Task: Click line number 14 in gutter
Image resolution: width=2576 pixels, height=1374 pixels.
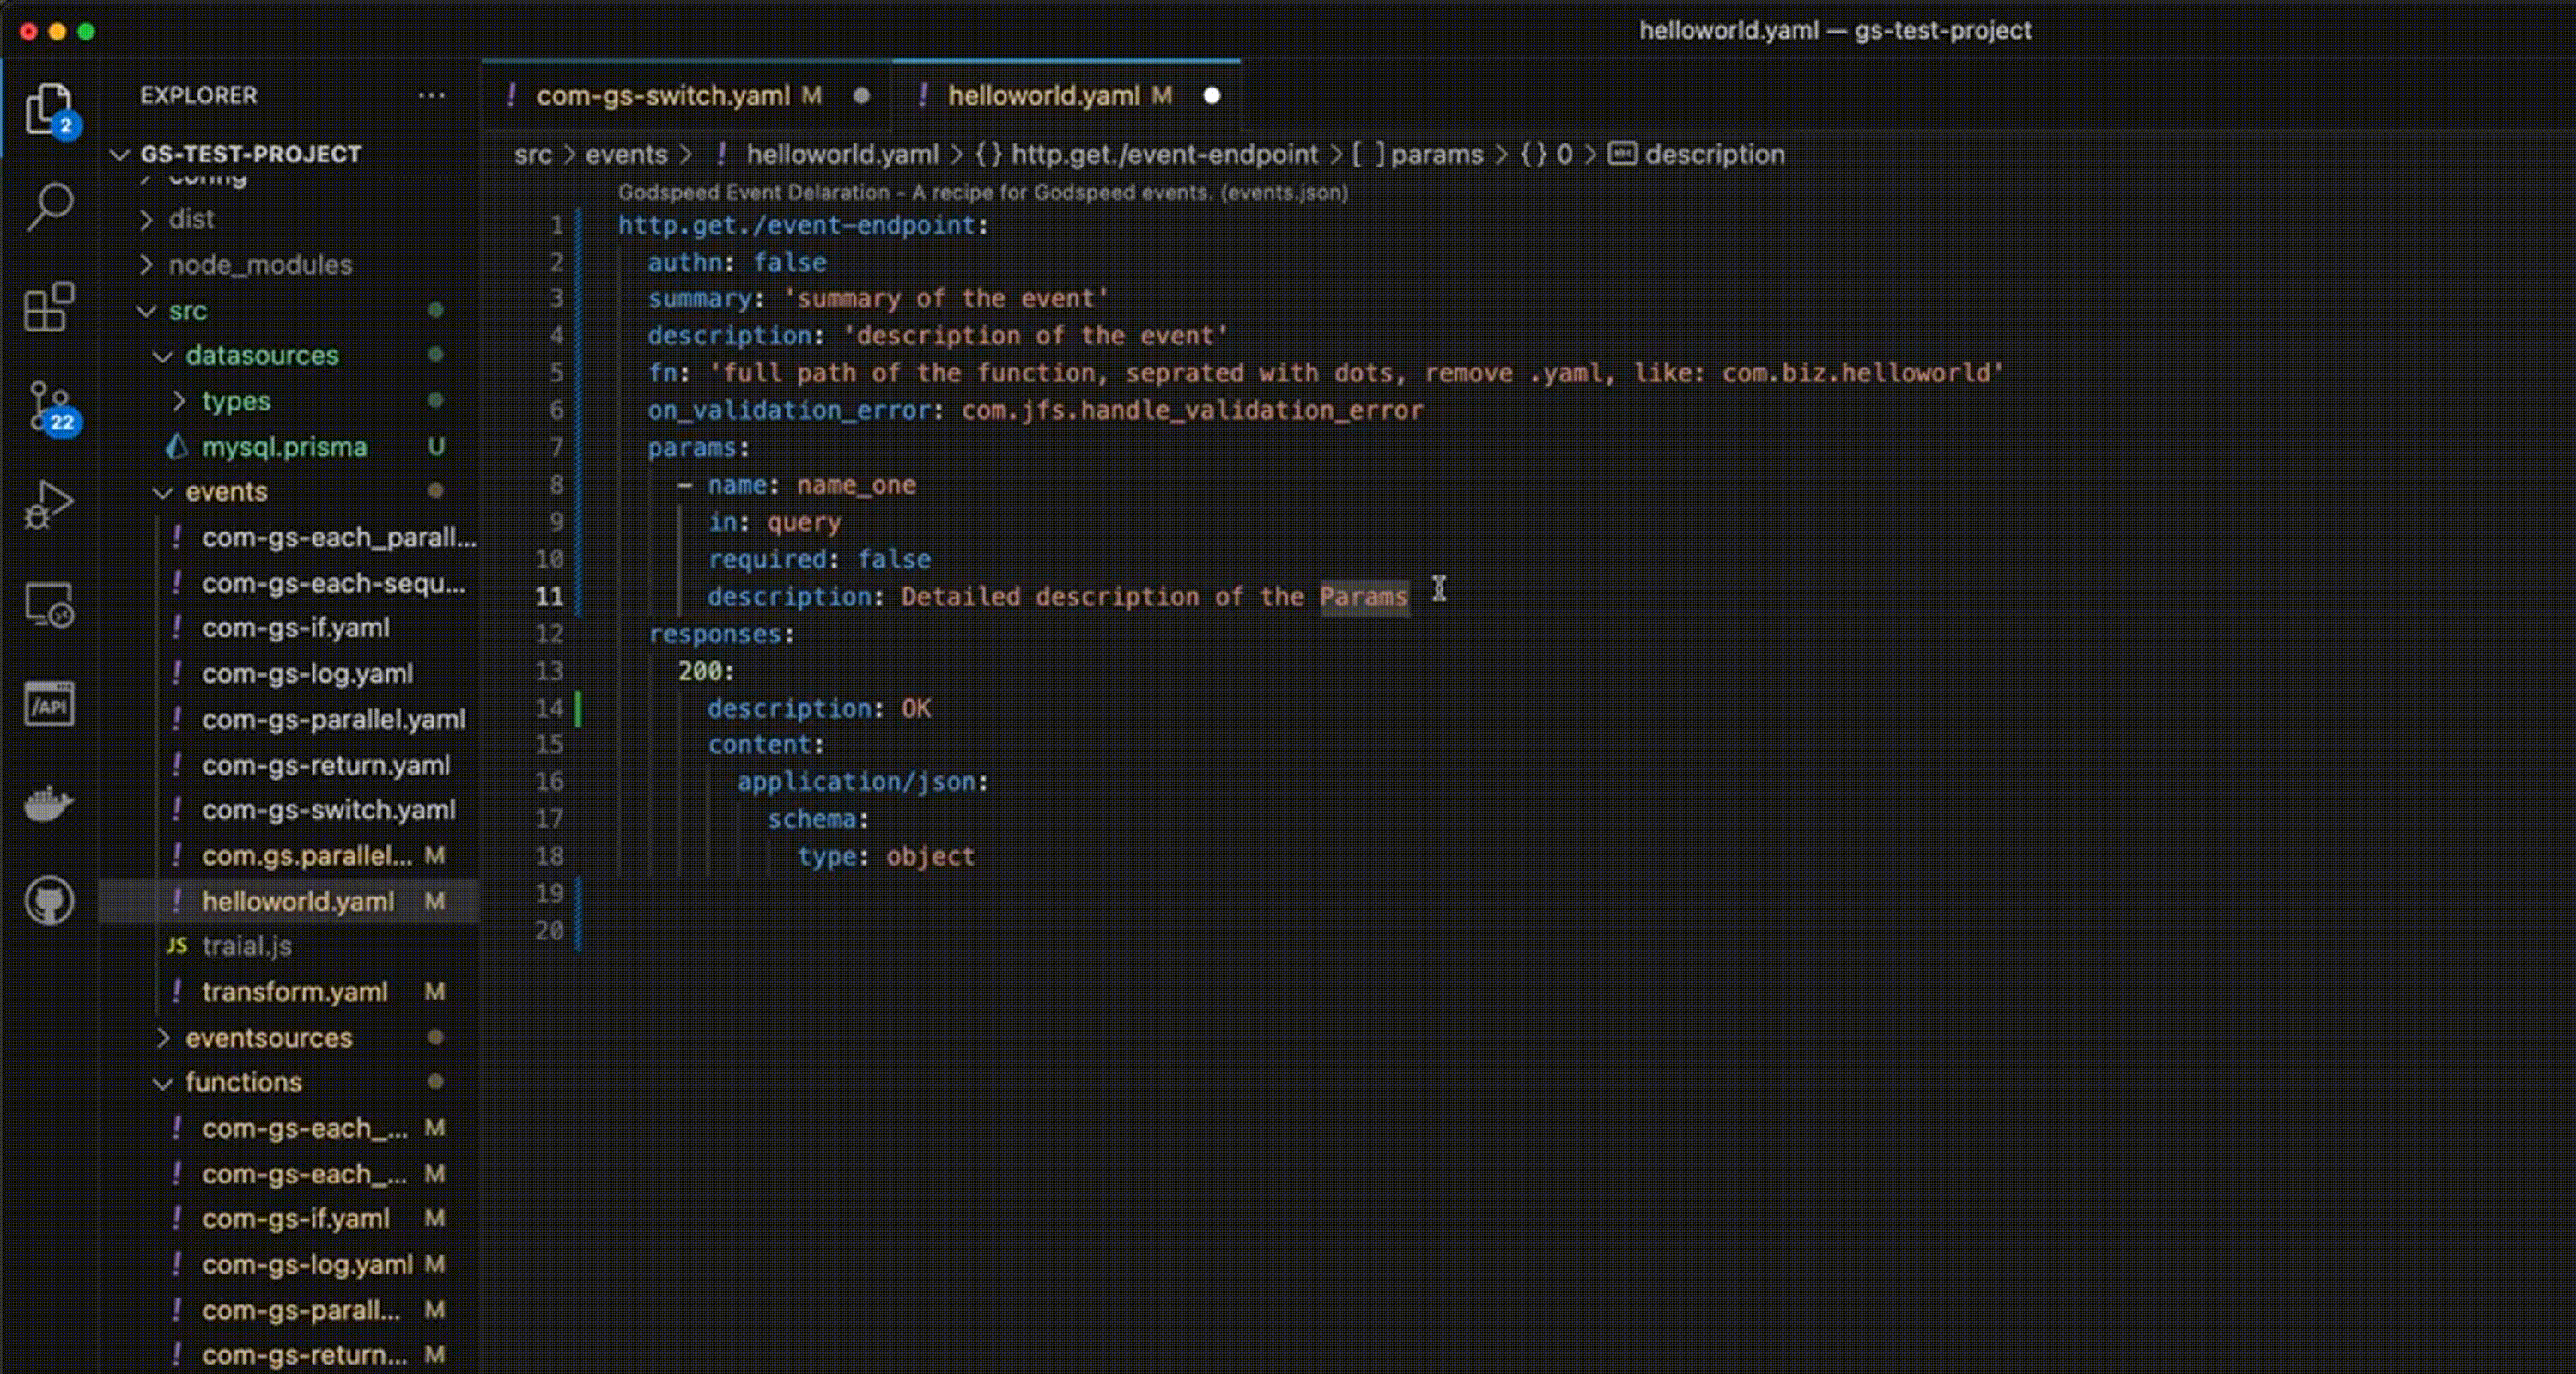Action: 549,709
